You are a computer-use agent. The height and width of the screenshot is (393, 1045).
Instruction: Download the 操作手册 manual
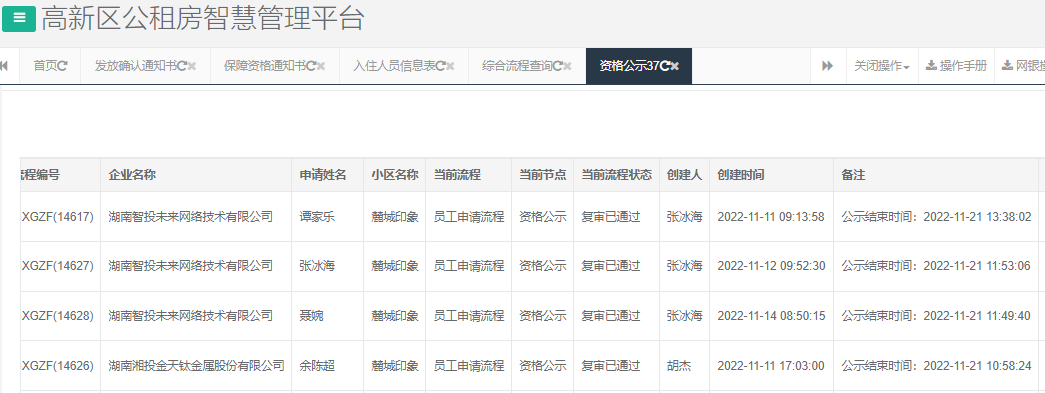coord(956,66)
